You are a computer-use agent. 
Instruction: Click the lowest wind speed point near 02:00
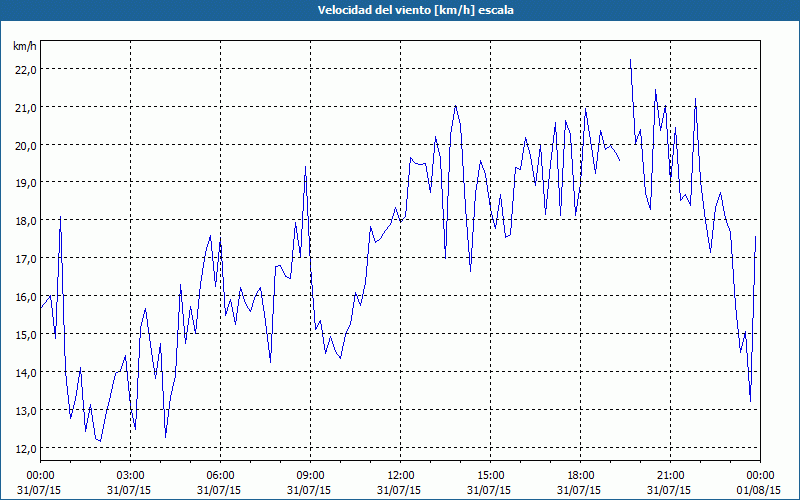click(x=100, y=441)
